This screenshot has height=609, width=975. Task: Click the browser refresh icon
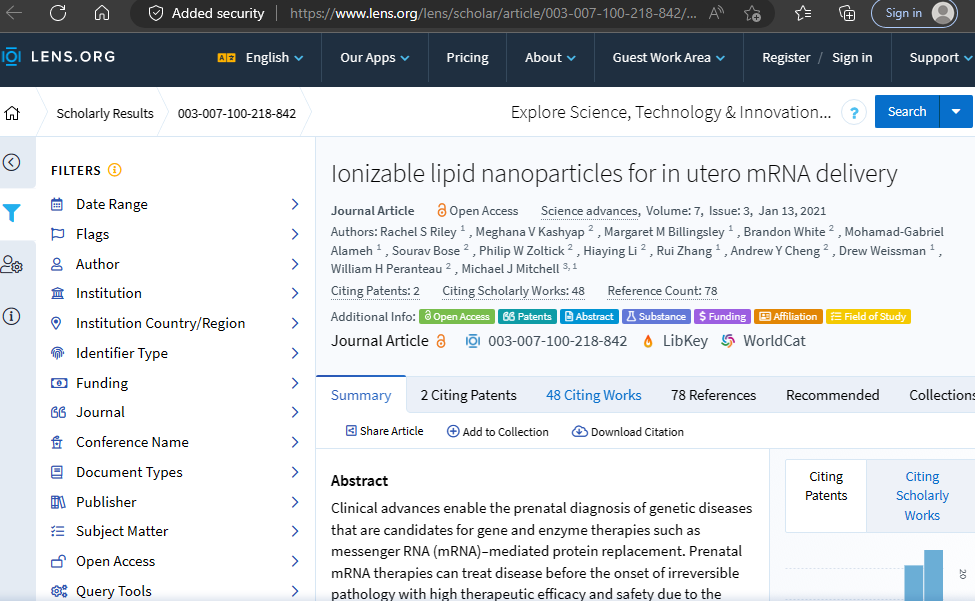pyautogui.click(x=58, y=13)
